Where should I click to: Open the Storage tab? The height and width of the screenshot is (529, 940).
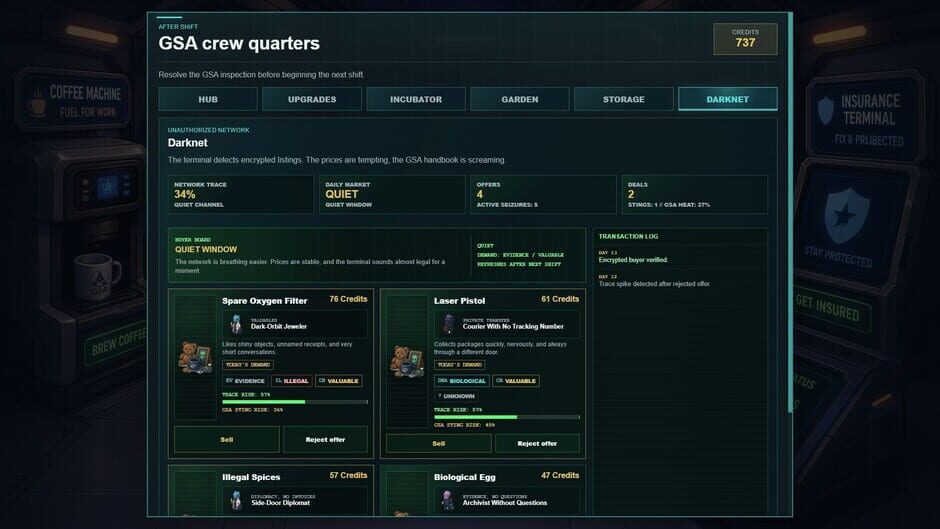(x=623, y=99)
